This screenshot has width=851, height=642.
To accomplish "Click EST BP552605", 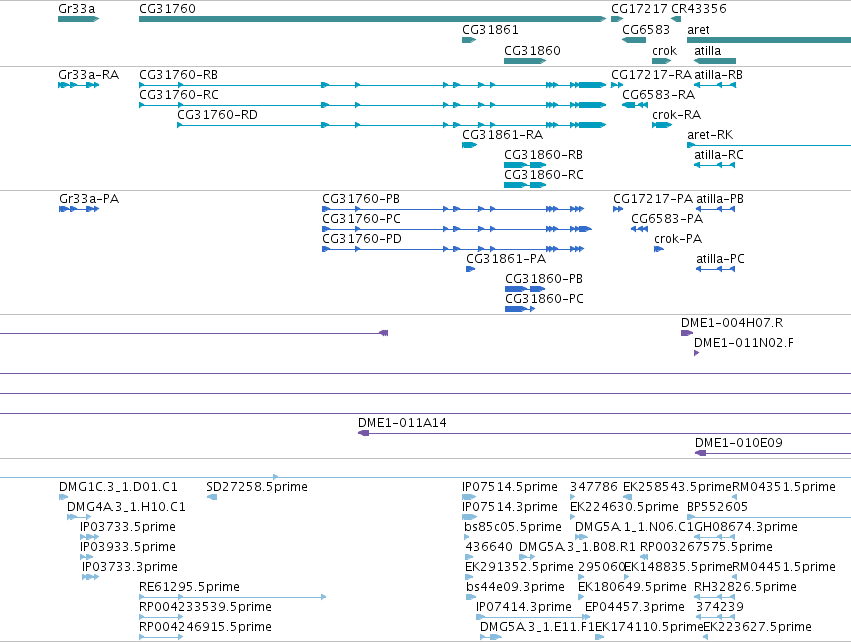I will (x=717, y=507).
